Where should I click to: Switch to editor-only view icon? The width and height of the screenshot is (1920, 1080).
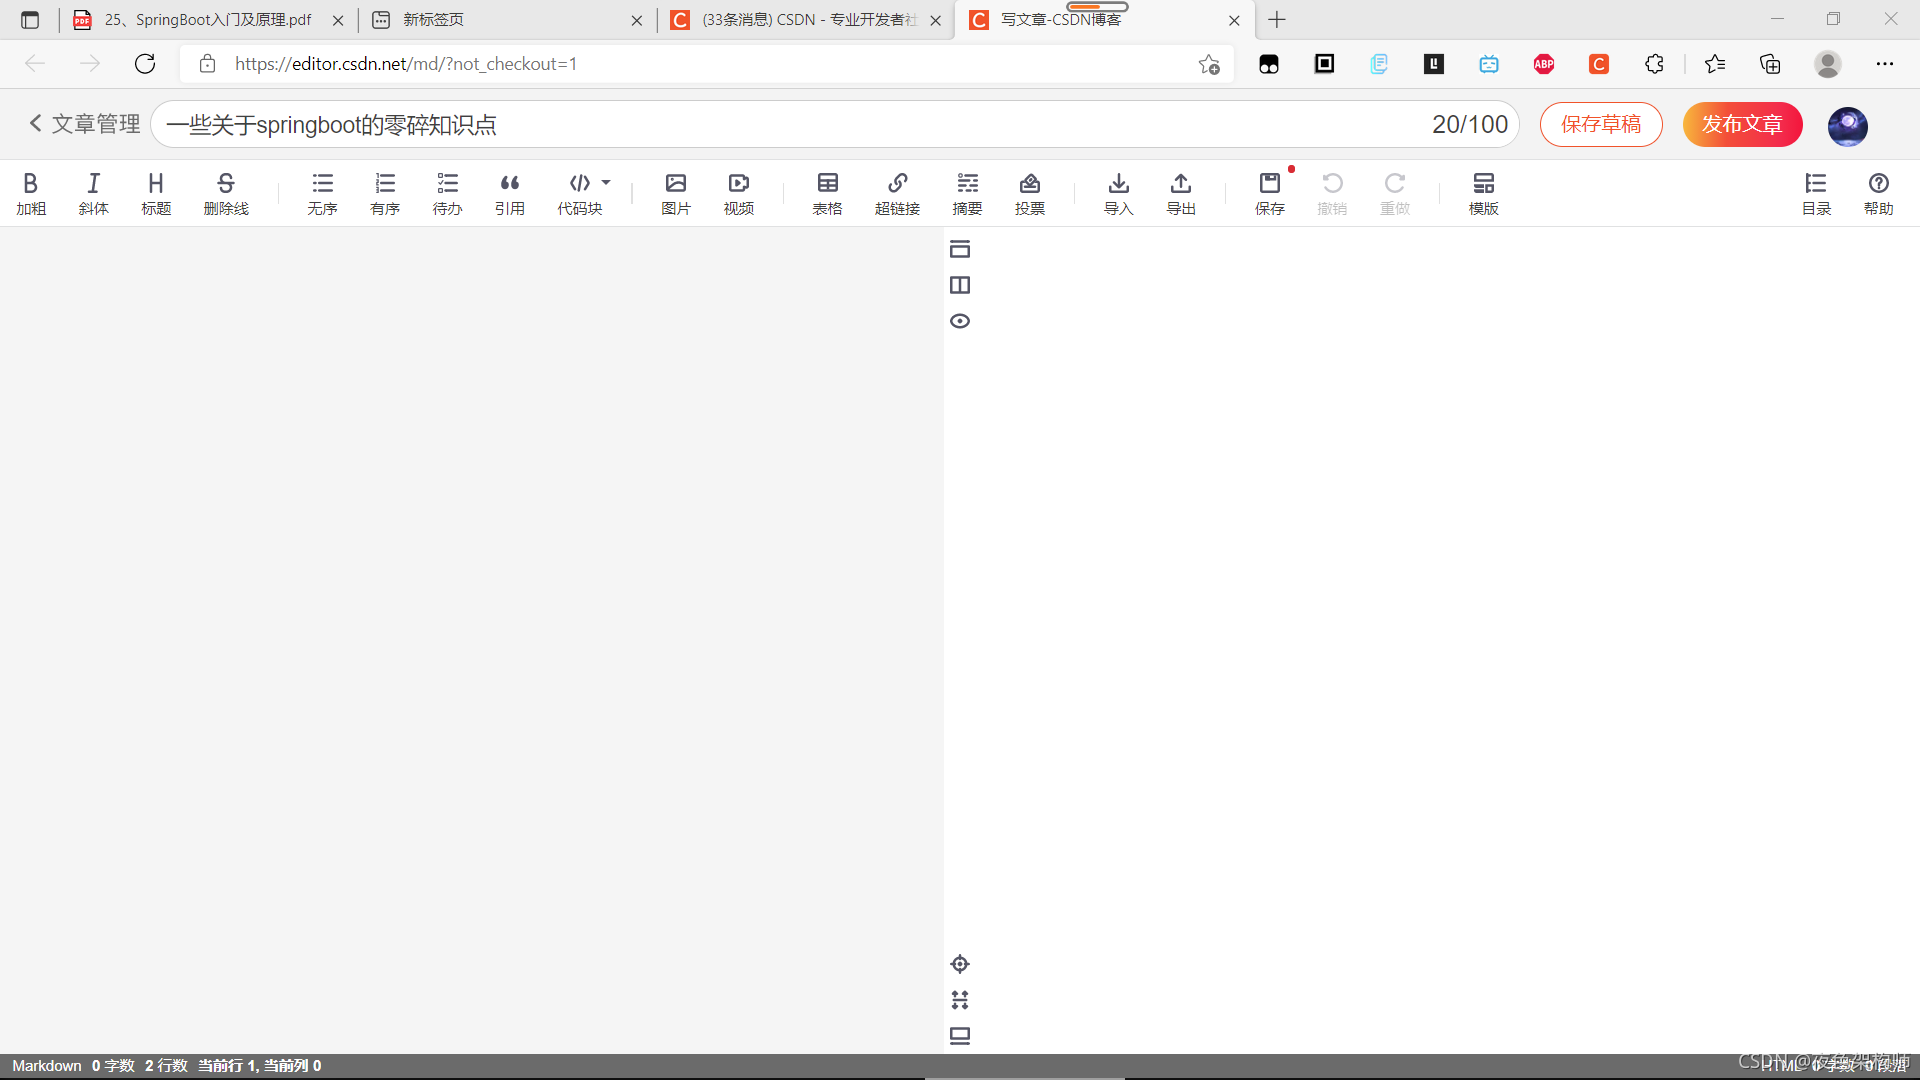(x=960, y=249)
